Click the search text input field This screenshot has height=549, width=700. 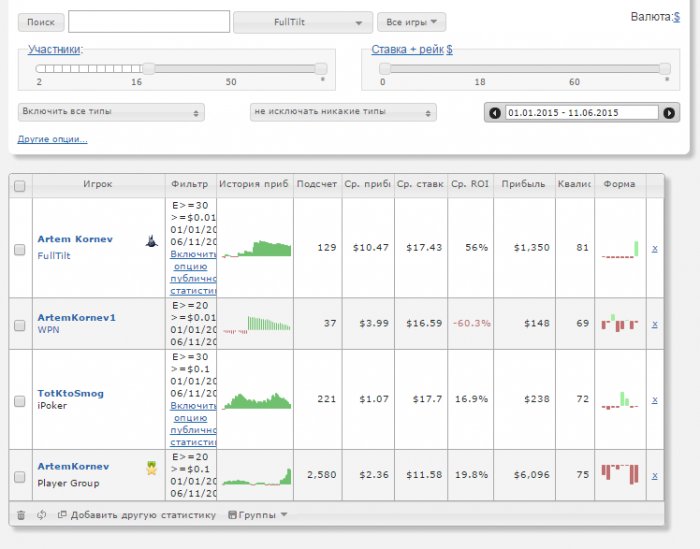[149, 22]
